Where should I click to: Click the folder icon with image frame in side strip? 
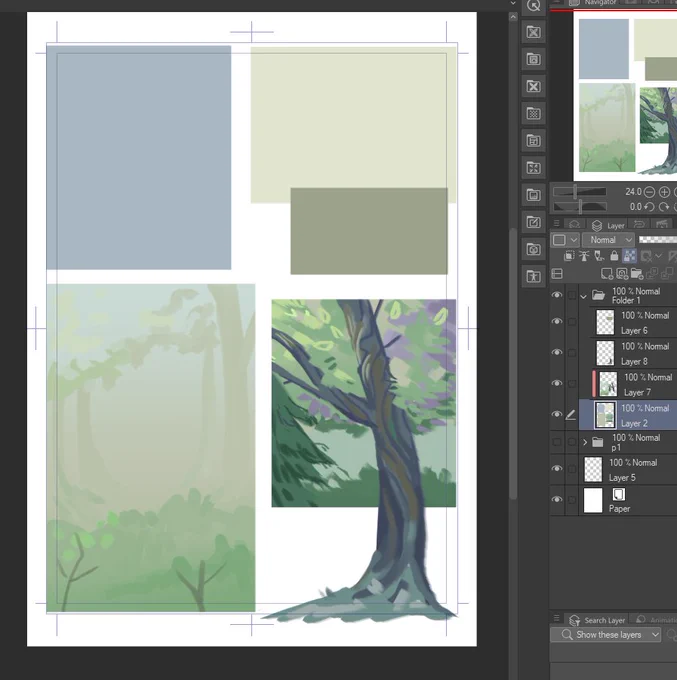click(x=533, y=59)
